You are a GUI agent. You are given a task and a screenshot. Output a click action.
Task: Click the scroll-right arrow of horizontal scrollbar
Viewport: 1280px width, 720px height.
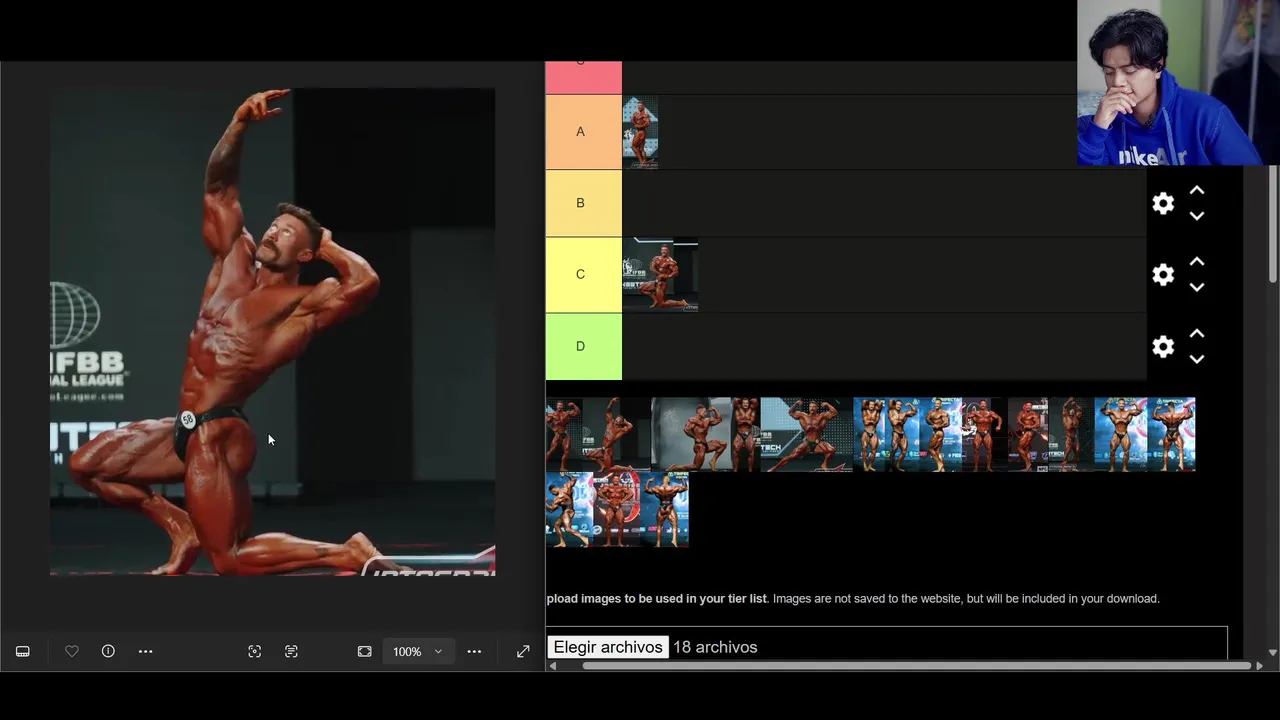[x=1259, y=666]
